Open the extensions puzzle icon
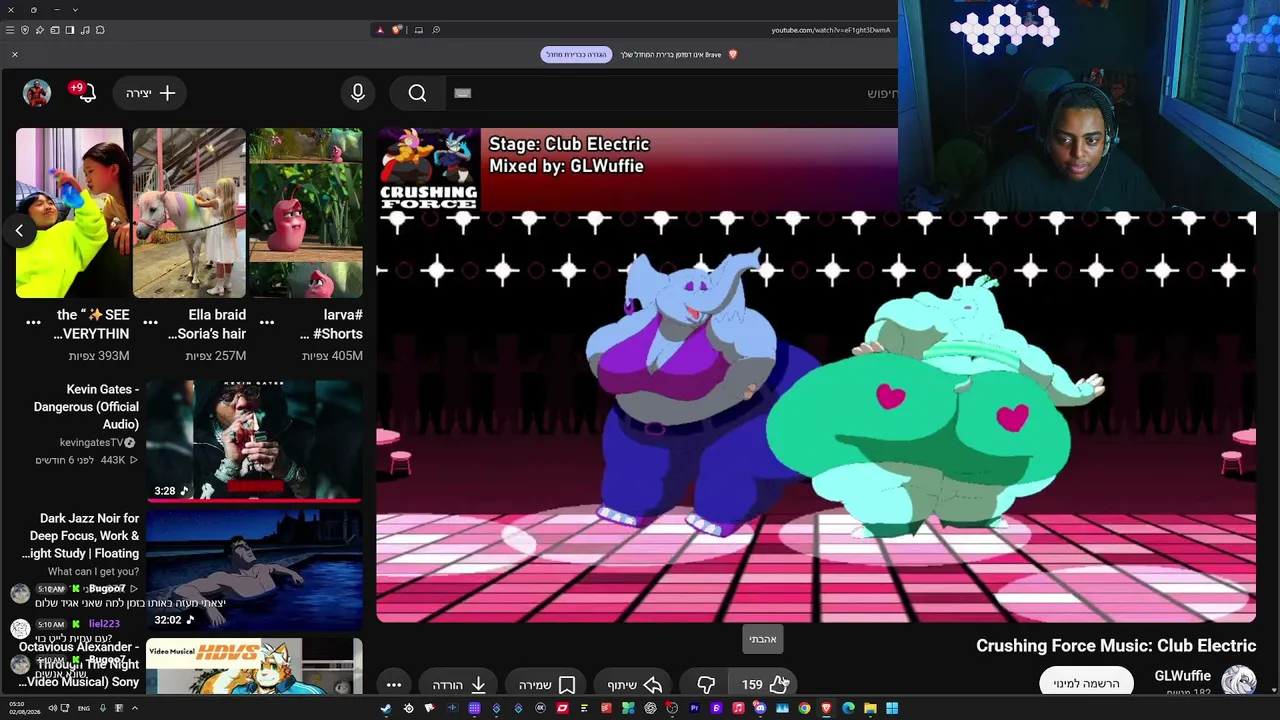Viewport: 1280px width, 720px height. coord(100,30)
